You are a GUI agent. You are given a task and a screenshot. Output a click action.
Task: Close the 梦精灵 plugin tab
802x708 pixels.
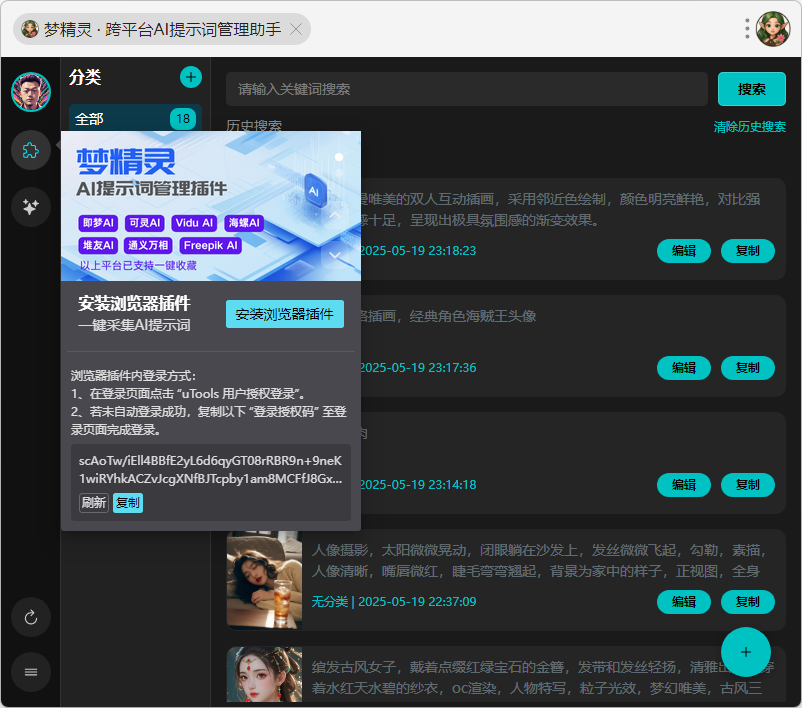point(296,29)
